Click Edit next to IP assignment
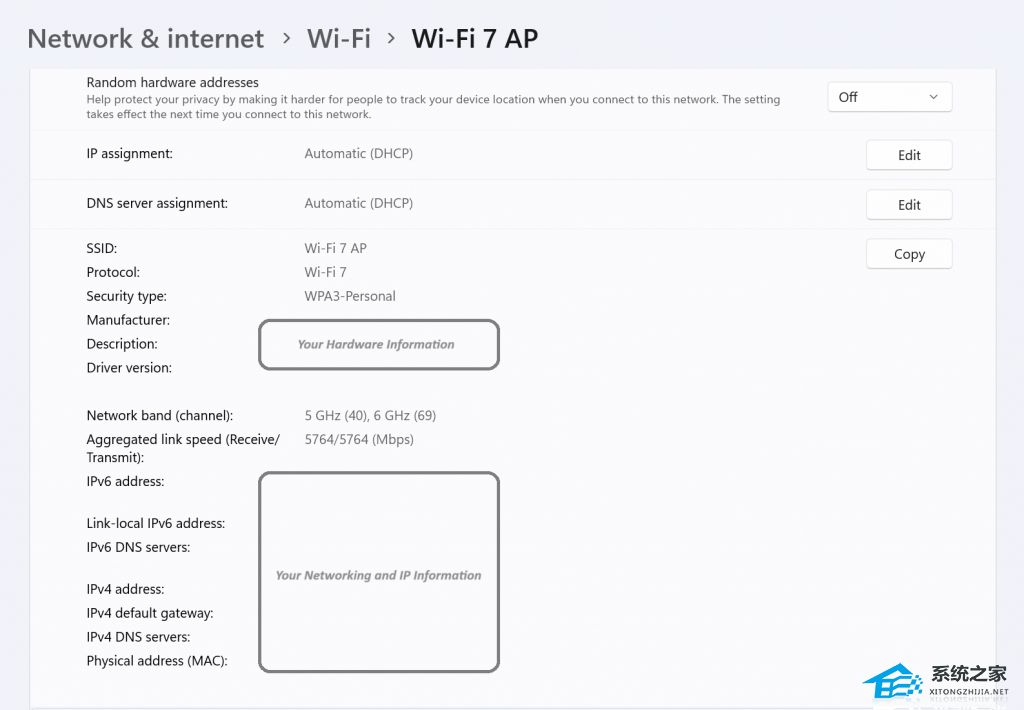Image resolution: width=1024 pixels, height=710 pixels. tap(909, 155)
